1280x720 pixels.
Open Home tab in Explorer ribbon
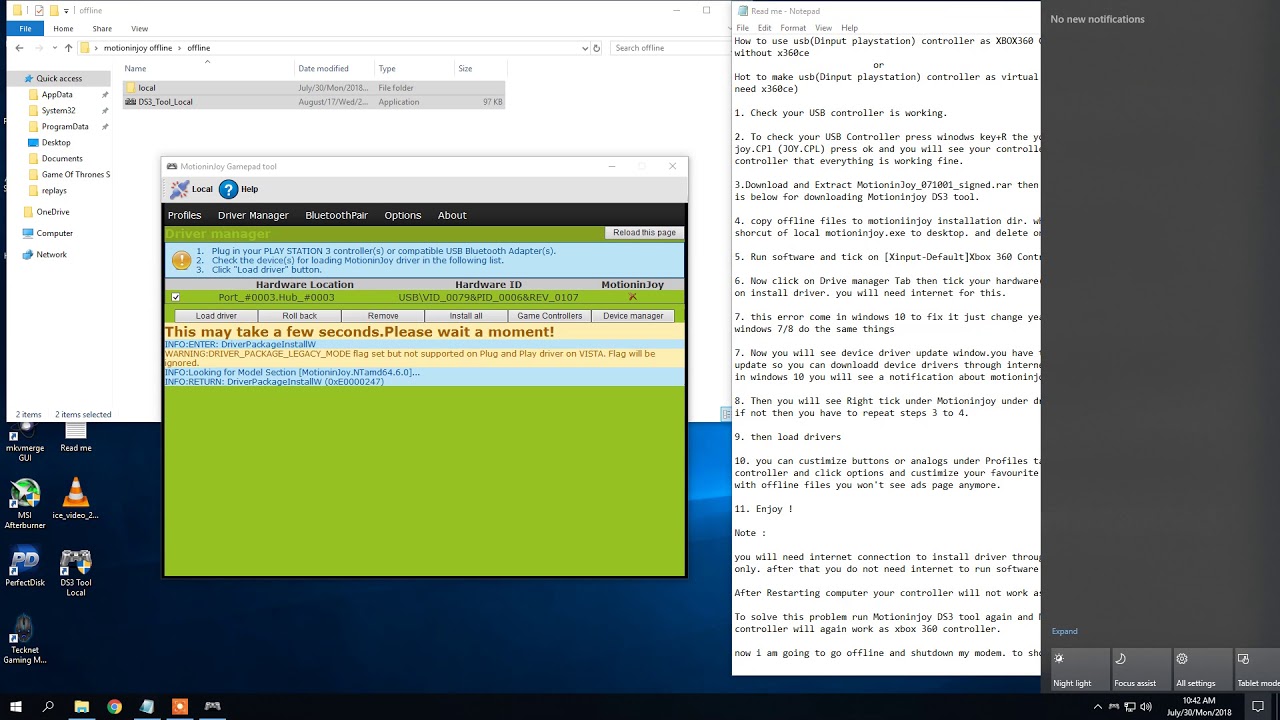63,29
